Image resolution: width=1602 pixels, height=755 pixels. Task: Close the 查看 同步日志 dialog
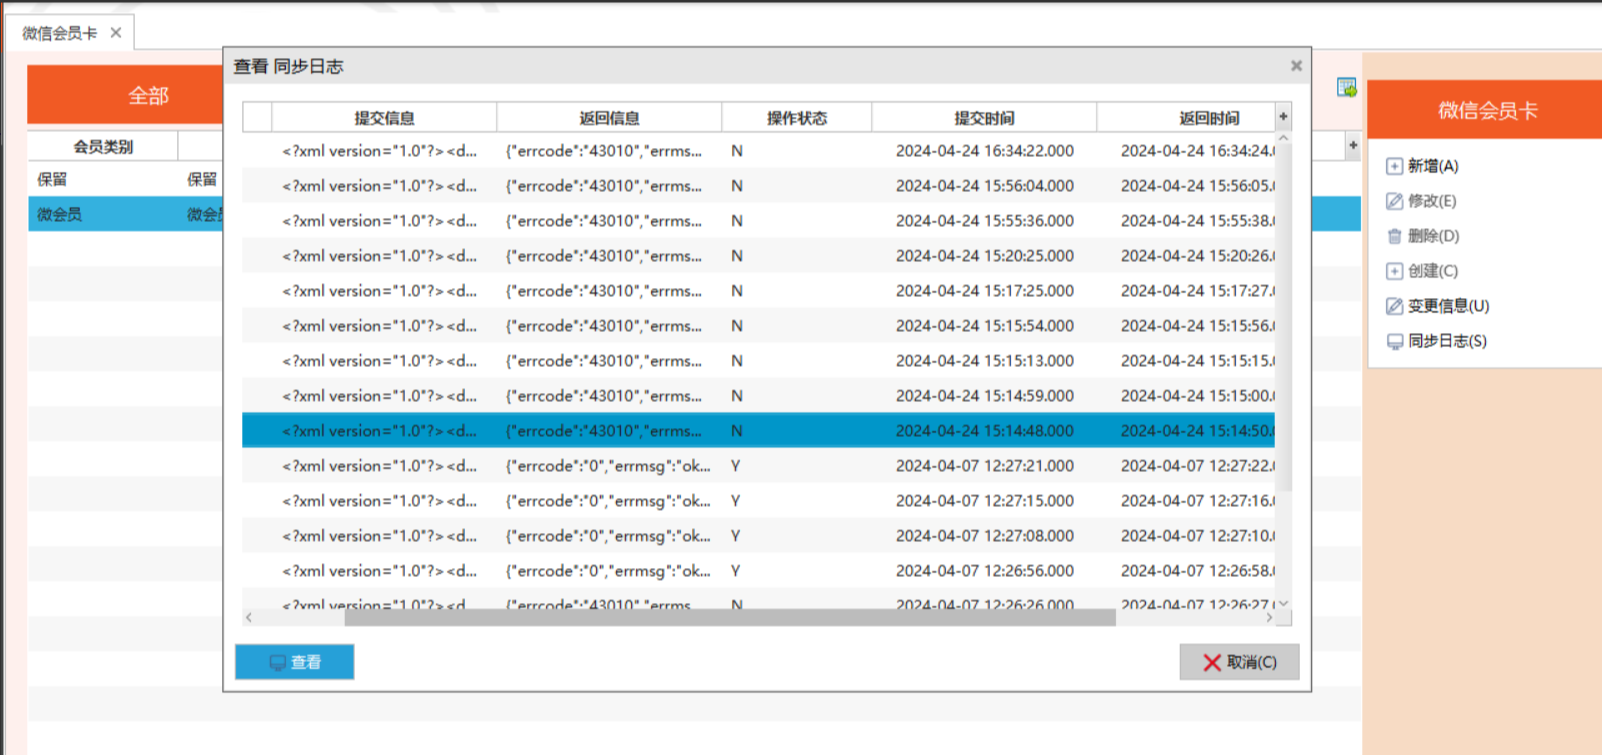click(x=1296, y=66)
